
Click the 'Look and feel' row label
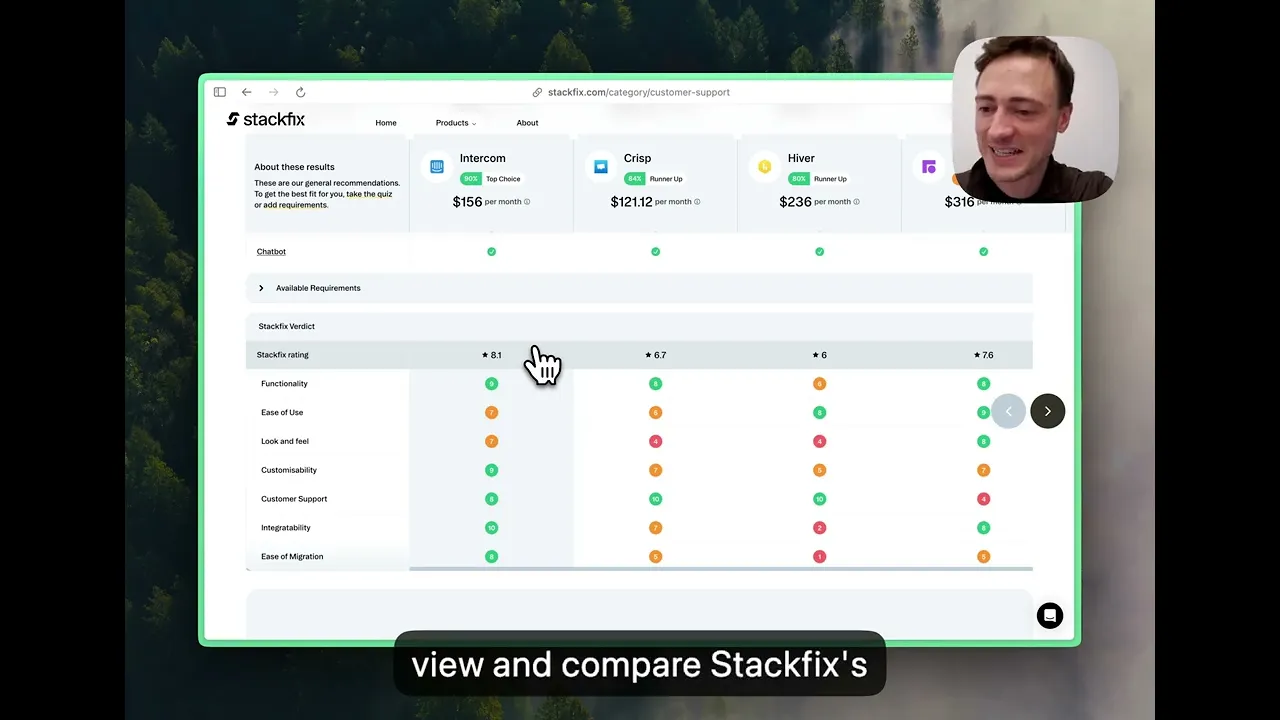(x=284, y=441)
